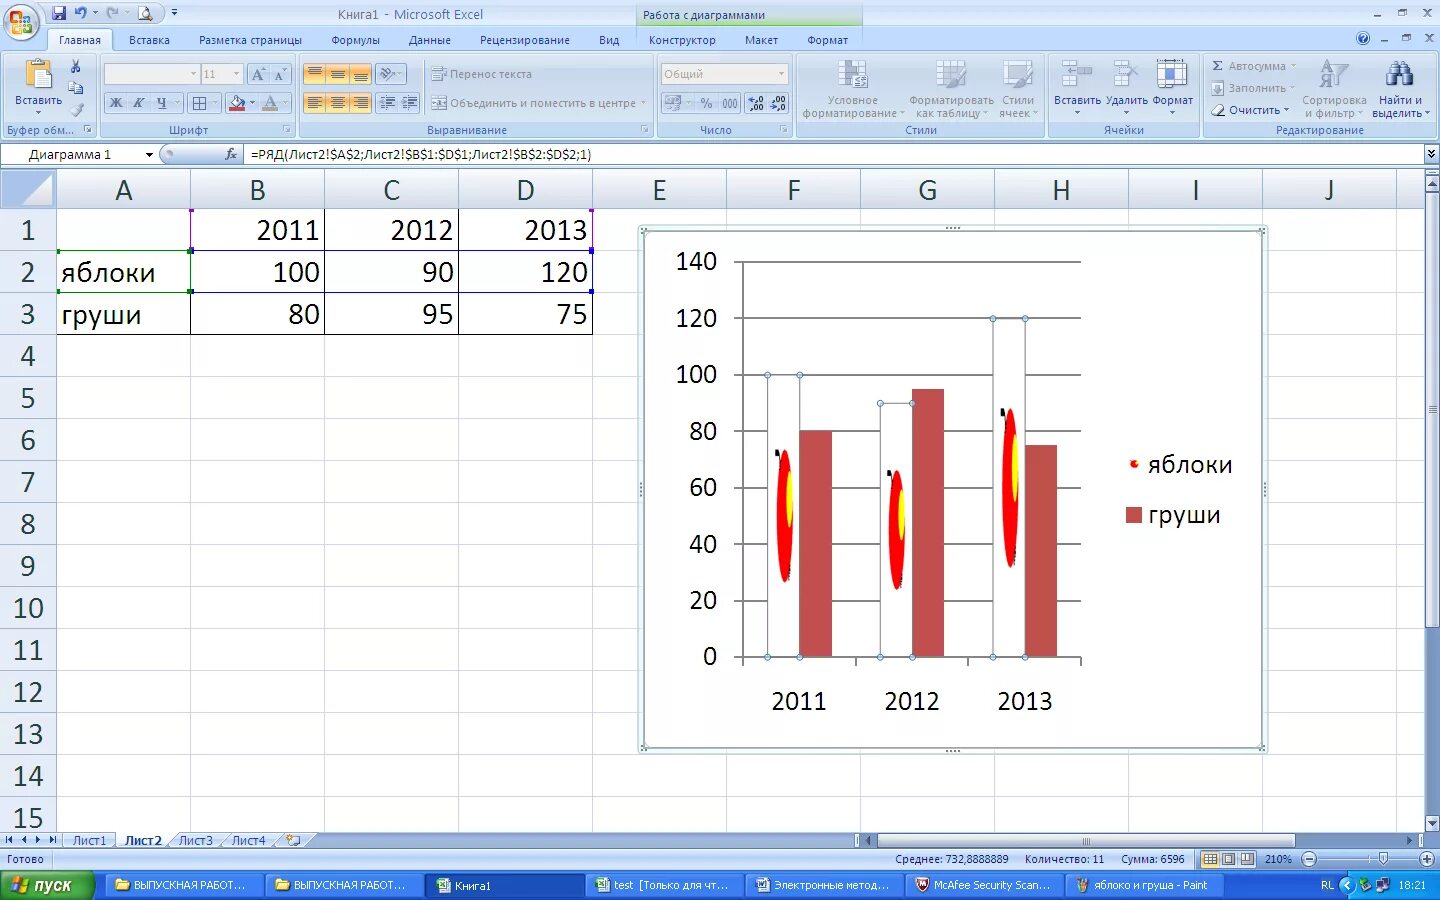The height and width of the screenshot is (900, 1440).
Task: Open Формат cells menu
Action: tap(1172, 89)
